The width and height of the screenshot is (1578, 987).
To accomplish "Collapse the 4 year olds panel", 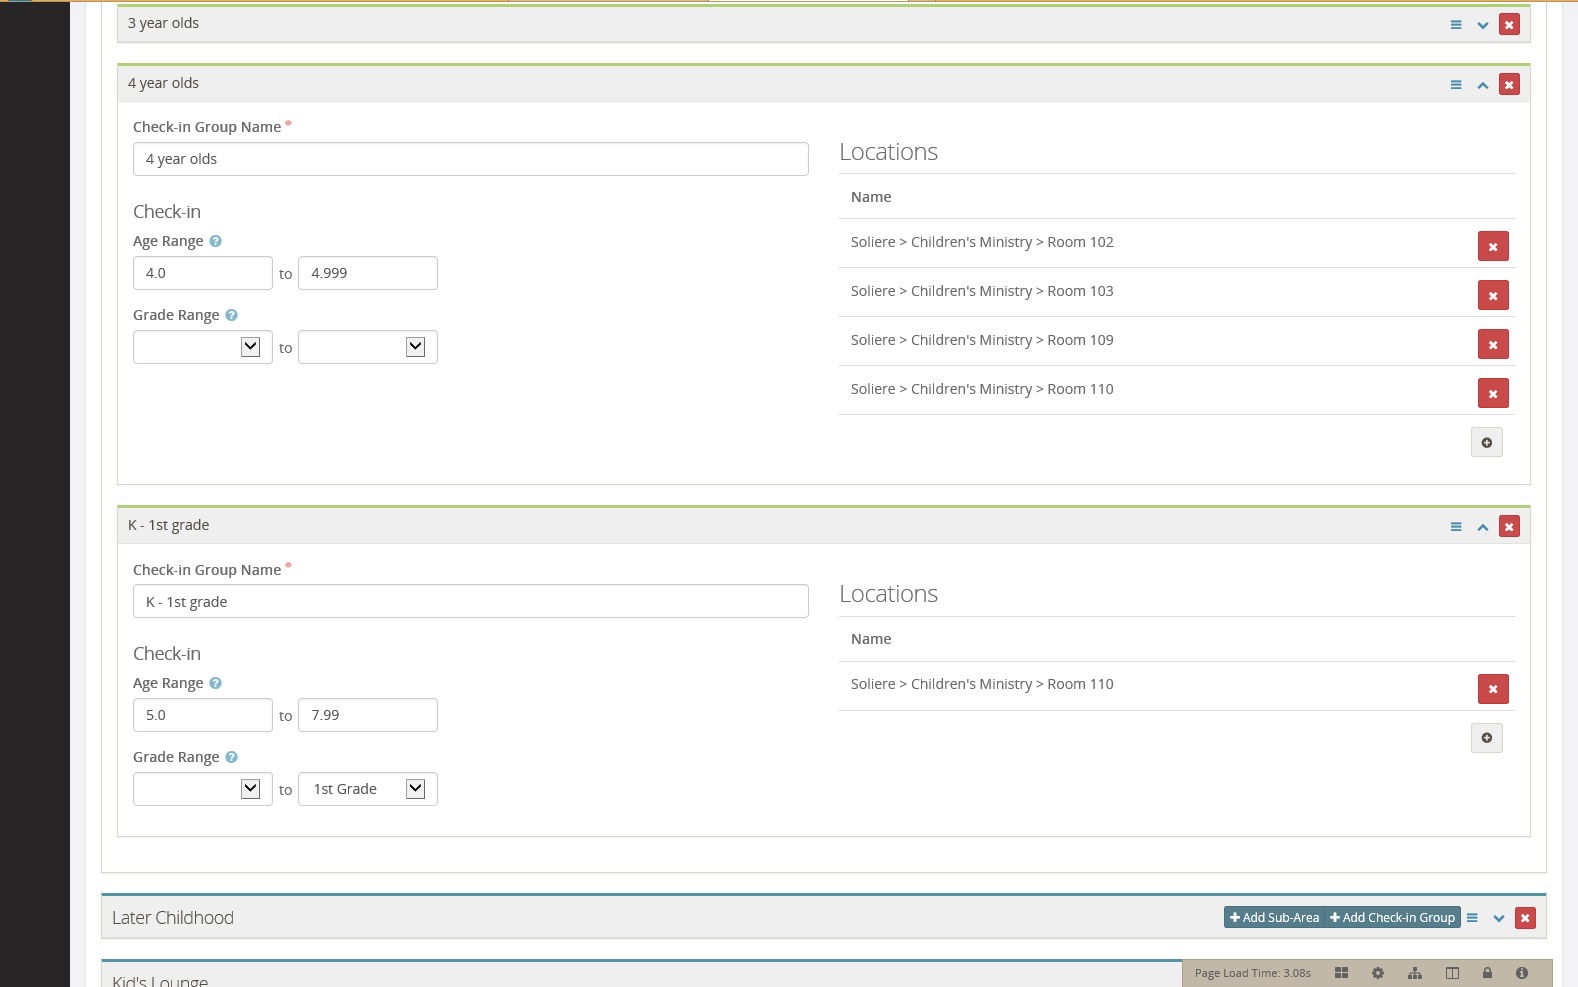I will (1482, 85).
